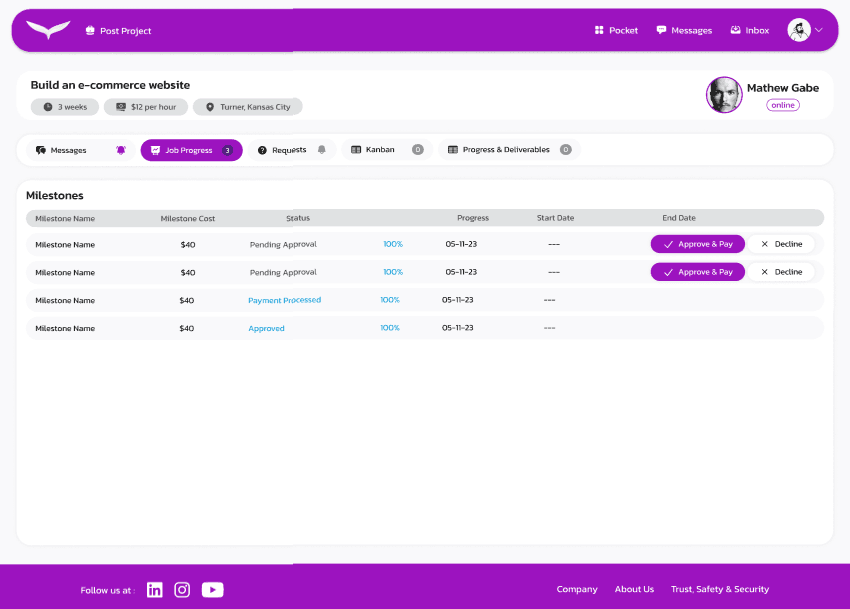Click the About Us footer link
The height and width of the screenshot is (609, 850).
point(634,589)
